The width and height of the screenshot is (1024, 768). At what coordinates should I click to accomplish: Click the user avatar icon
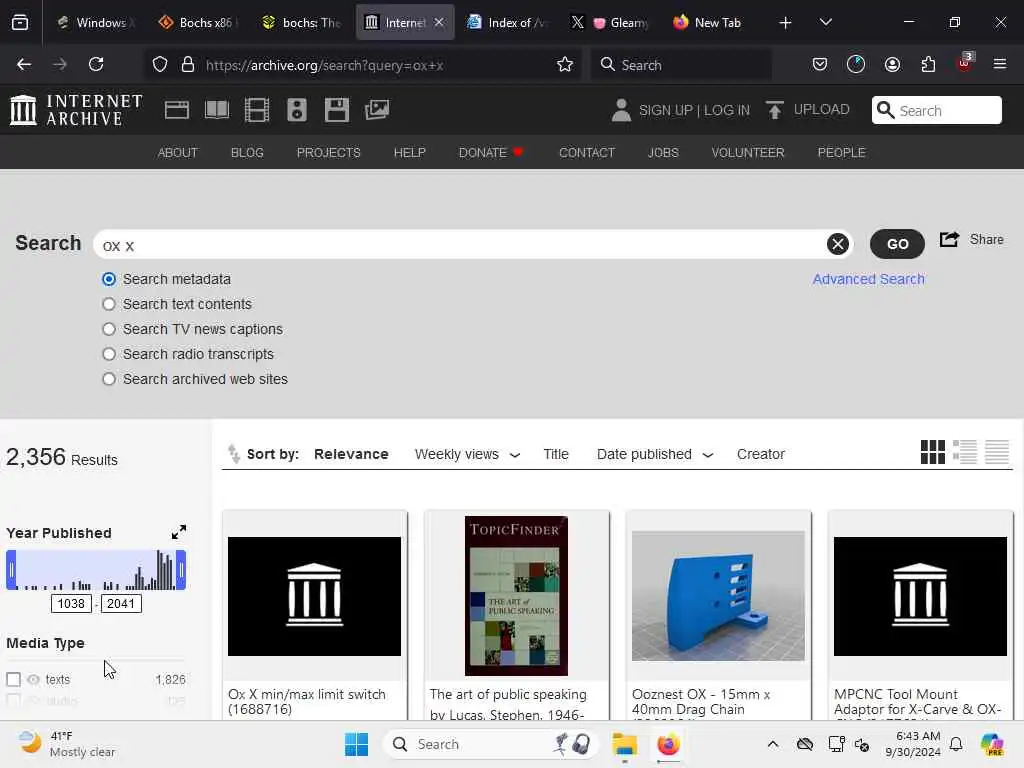(x=621, y=110)
